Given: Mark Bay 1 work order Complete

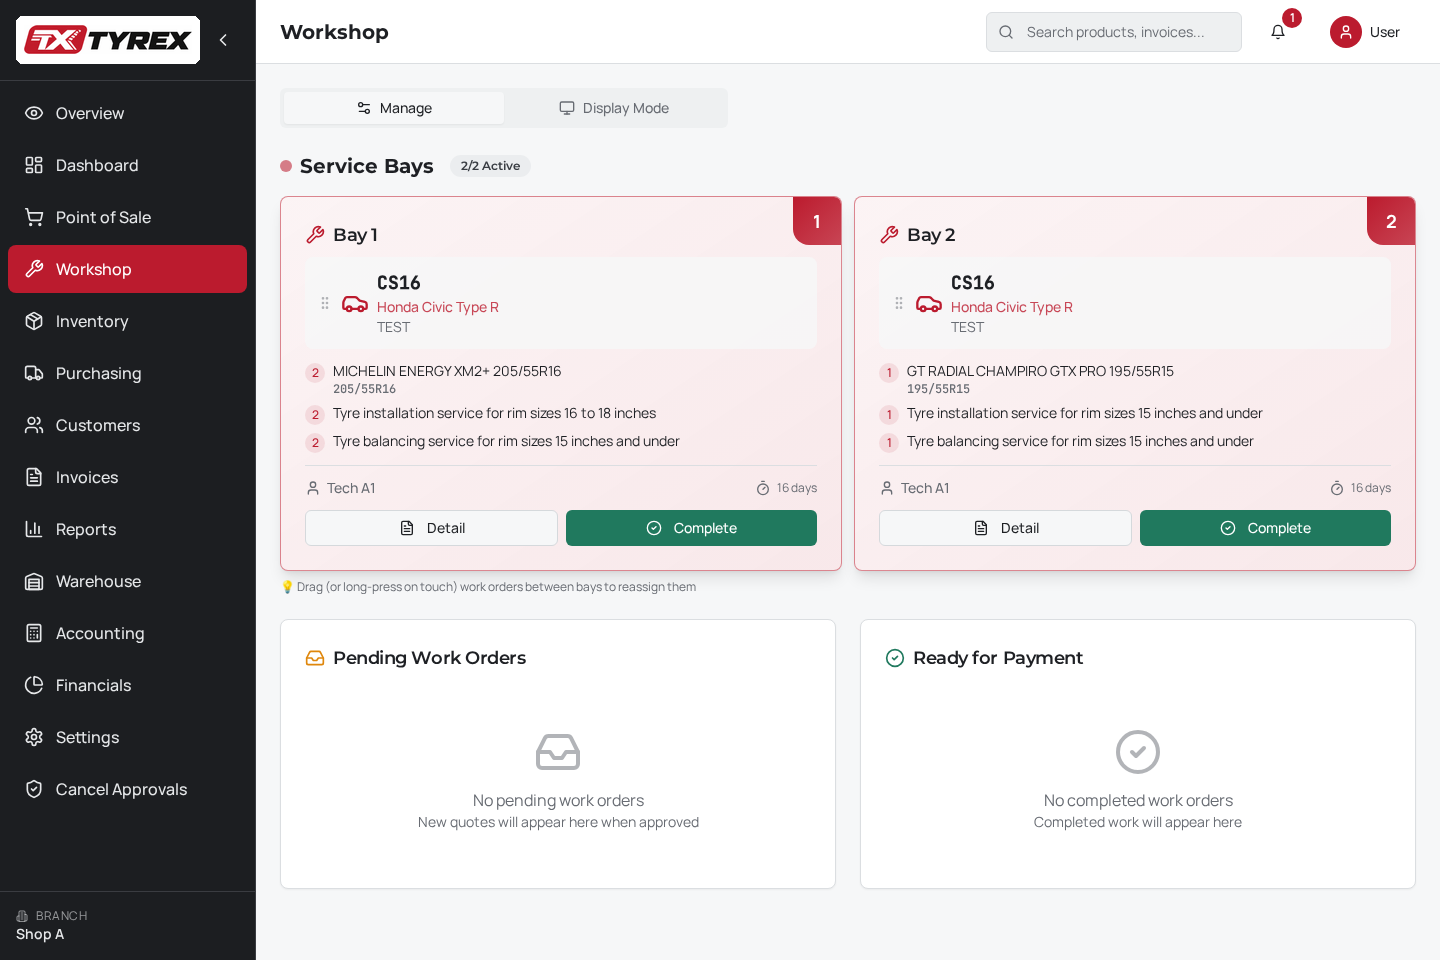Looking at the screenshot, I should click(691, 528).
